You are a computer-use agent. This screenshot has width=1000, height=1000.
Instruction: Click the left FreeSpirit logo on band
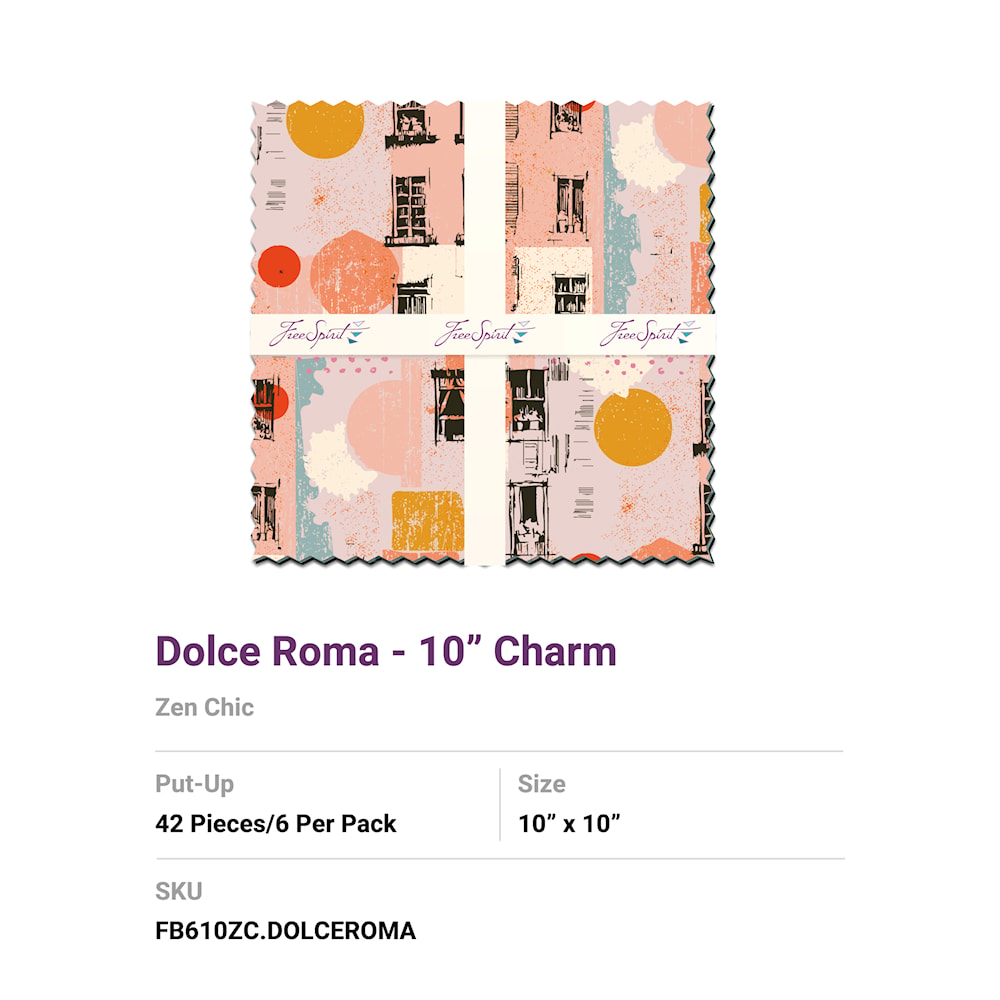tap(318, 333)
